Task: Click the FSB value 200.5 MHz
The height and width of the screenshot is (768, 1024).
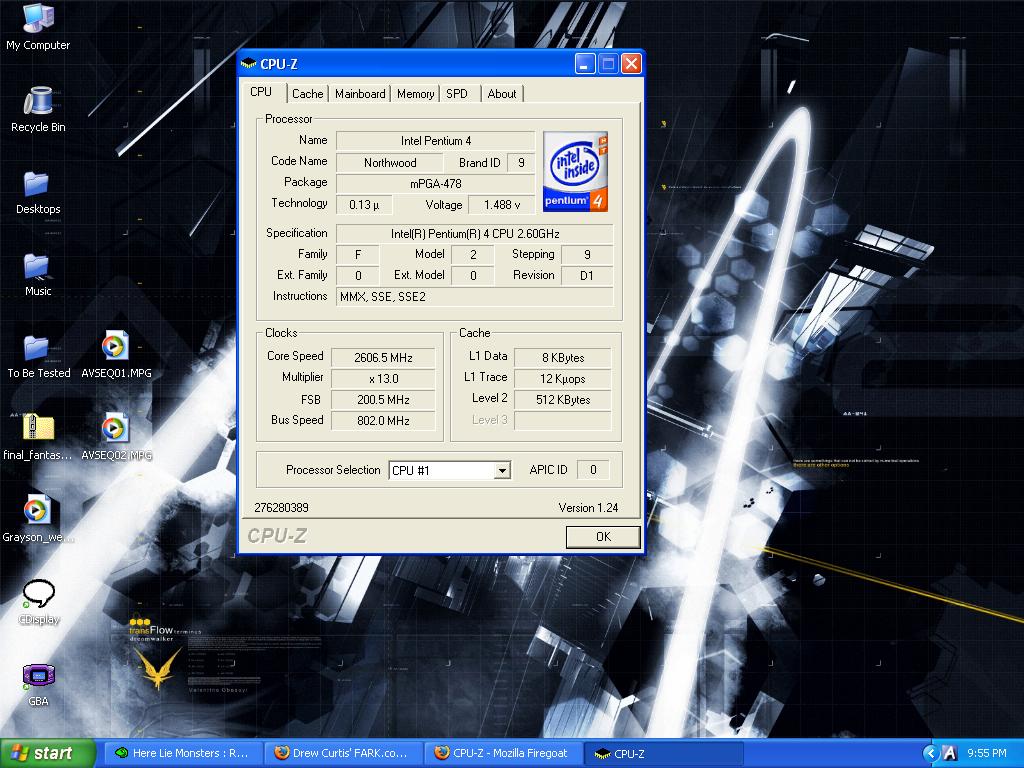Action: point(383,400)
